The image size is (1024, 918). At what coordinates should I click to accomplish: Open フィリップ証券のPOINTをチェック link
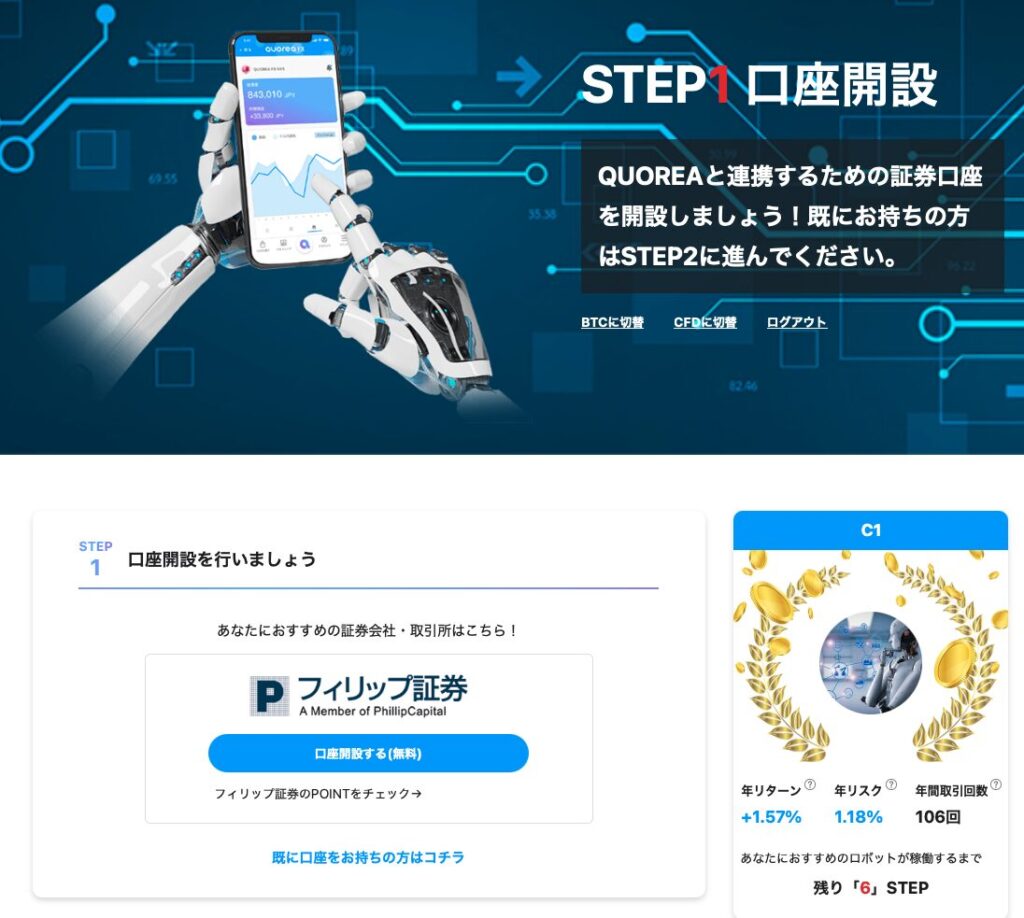[x=318, y=794]
